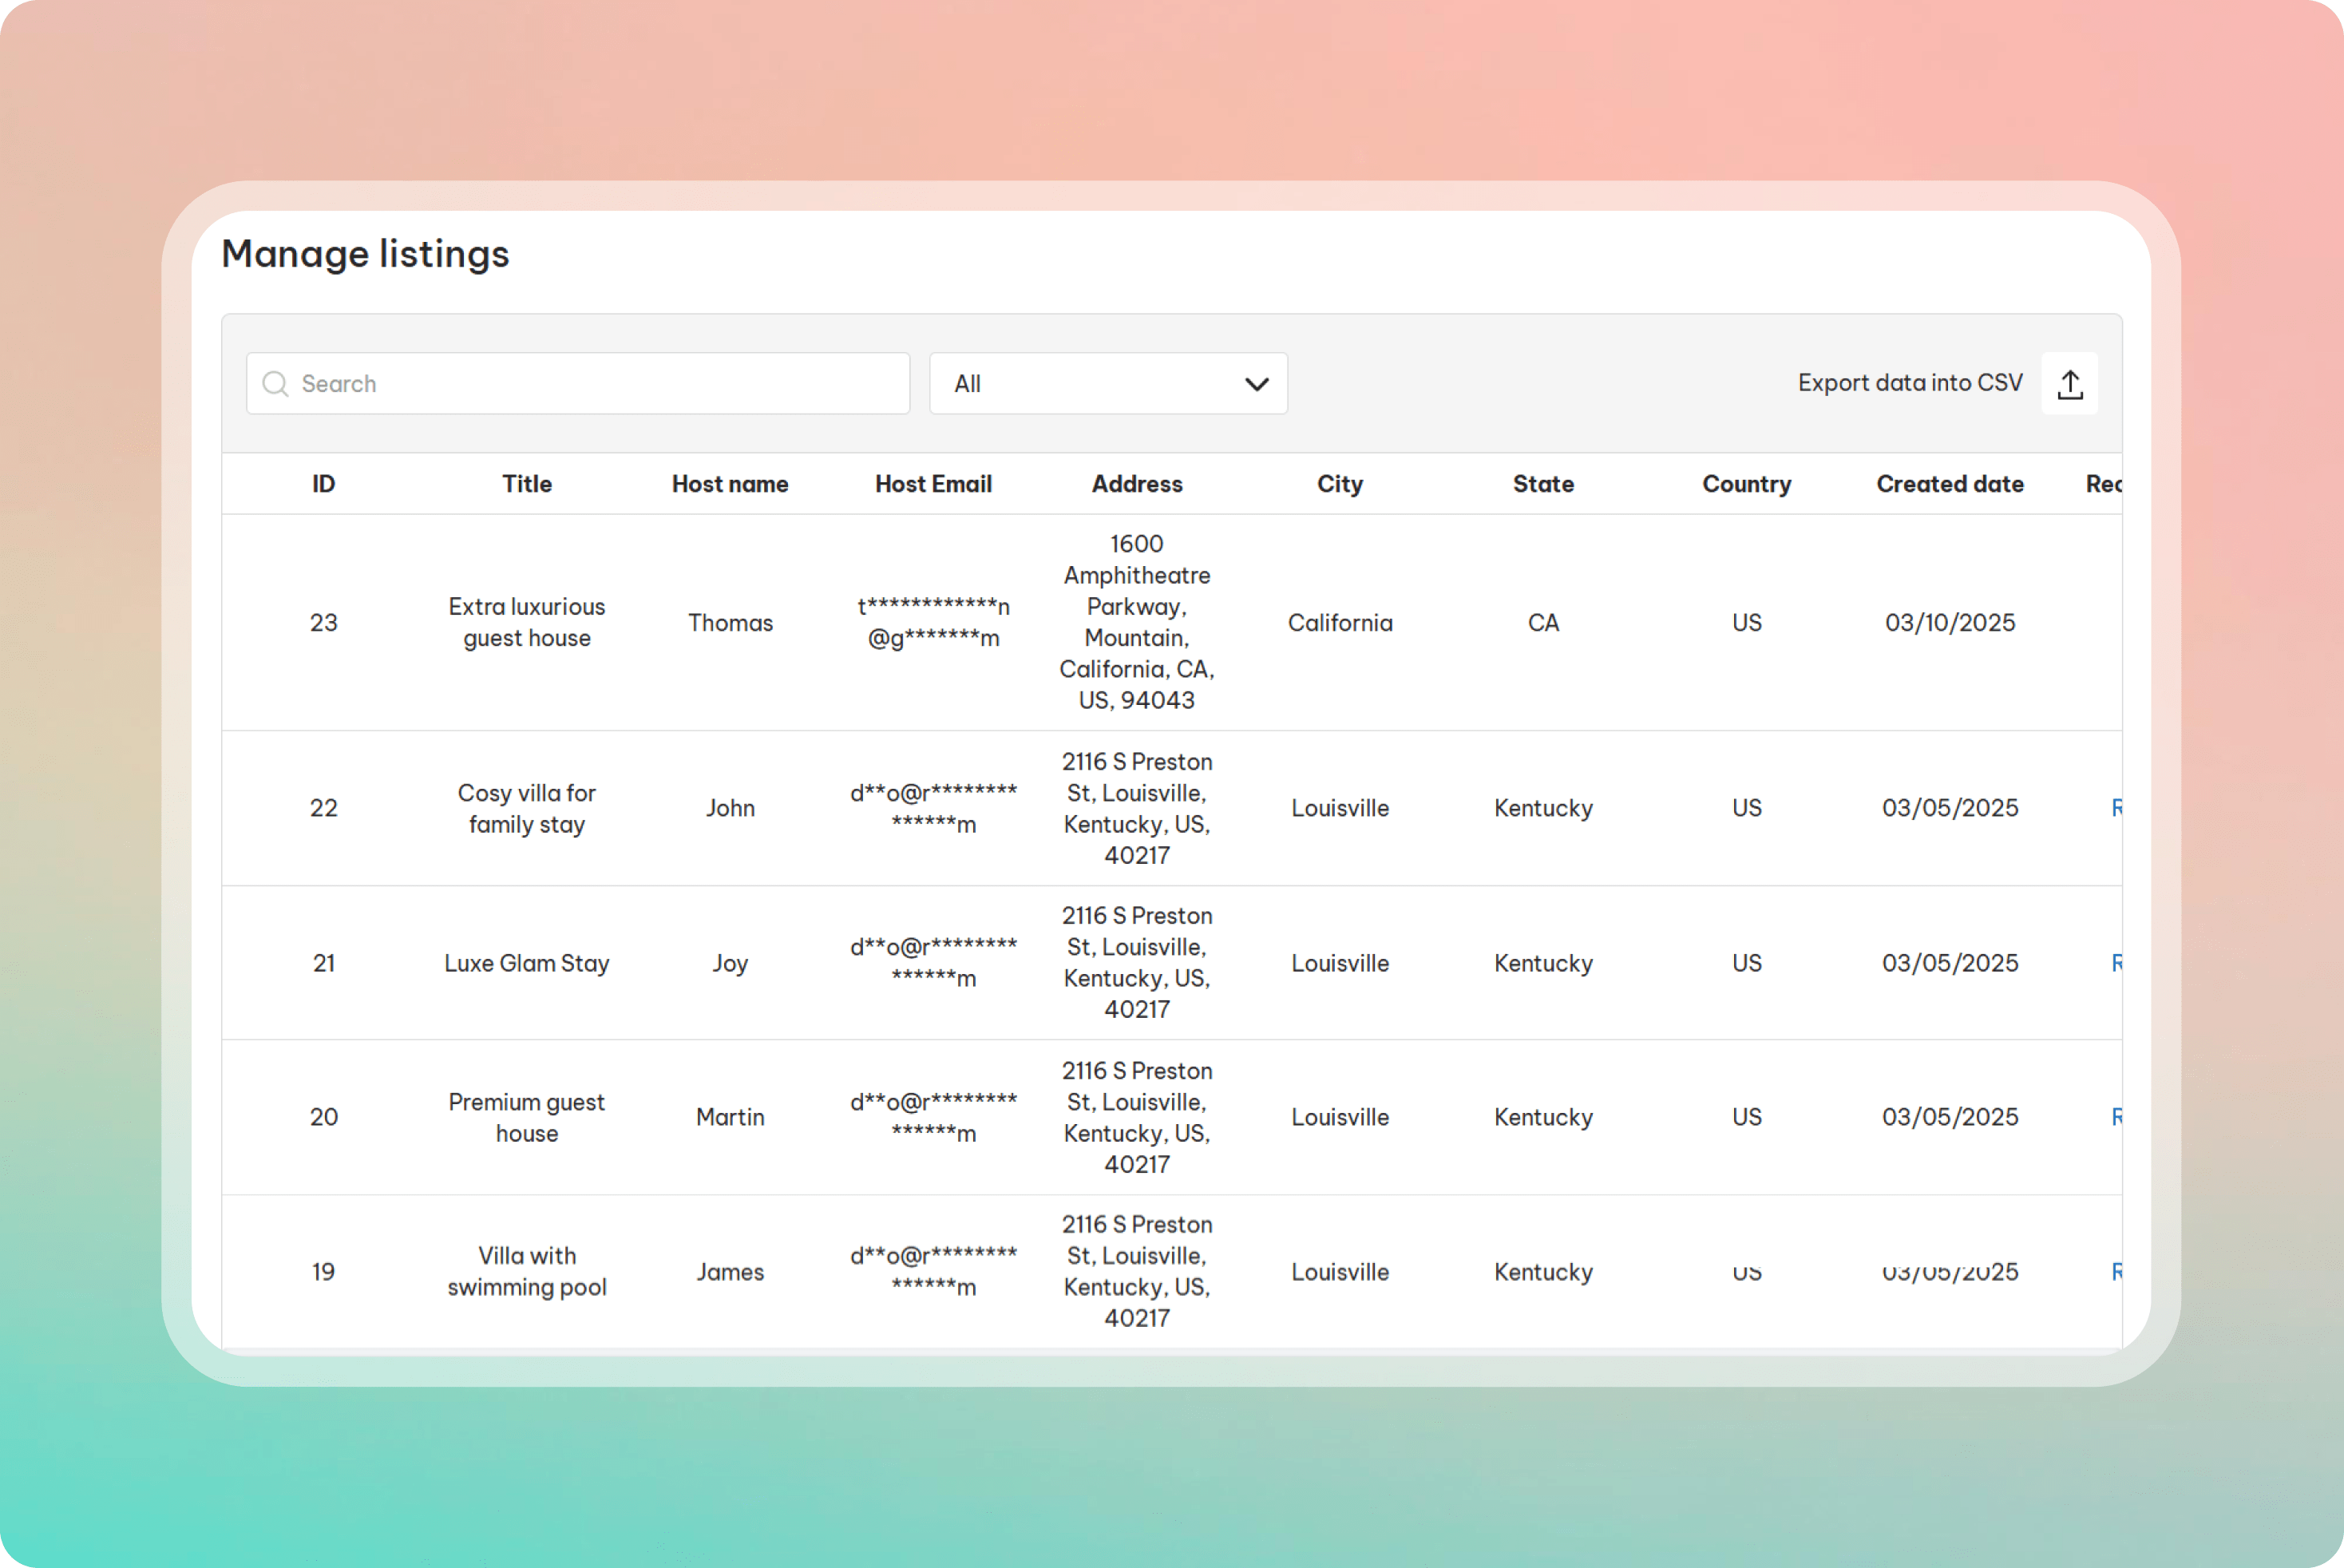
Task: Click host name John
Action: point(730,808)
